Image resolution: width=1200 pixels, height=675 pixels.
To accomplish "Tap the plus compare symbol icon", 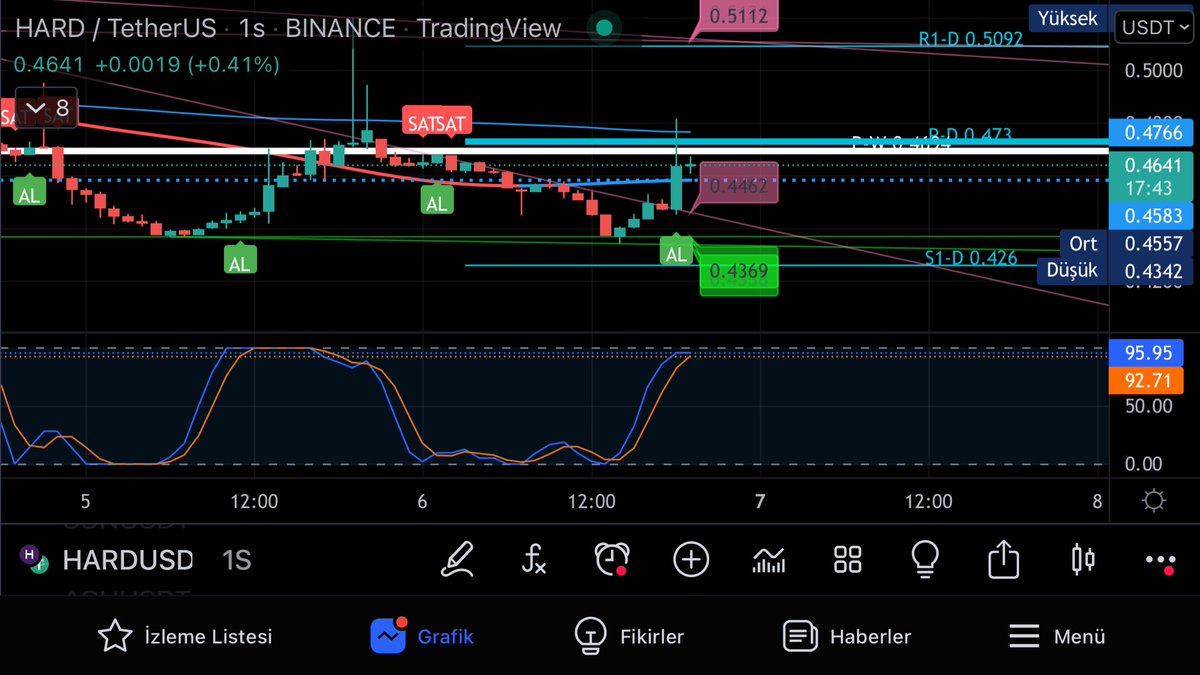I will [x=691, y=559].
